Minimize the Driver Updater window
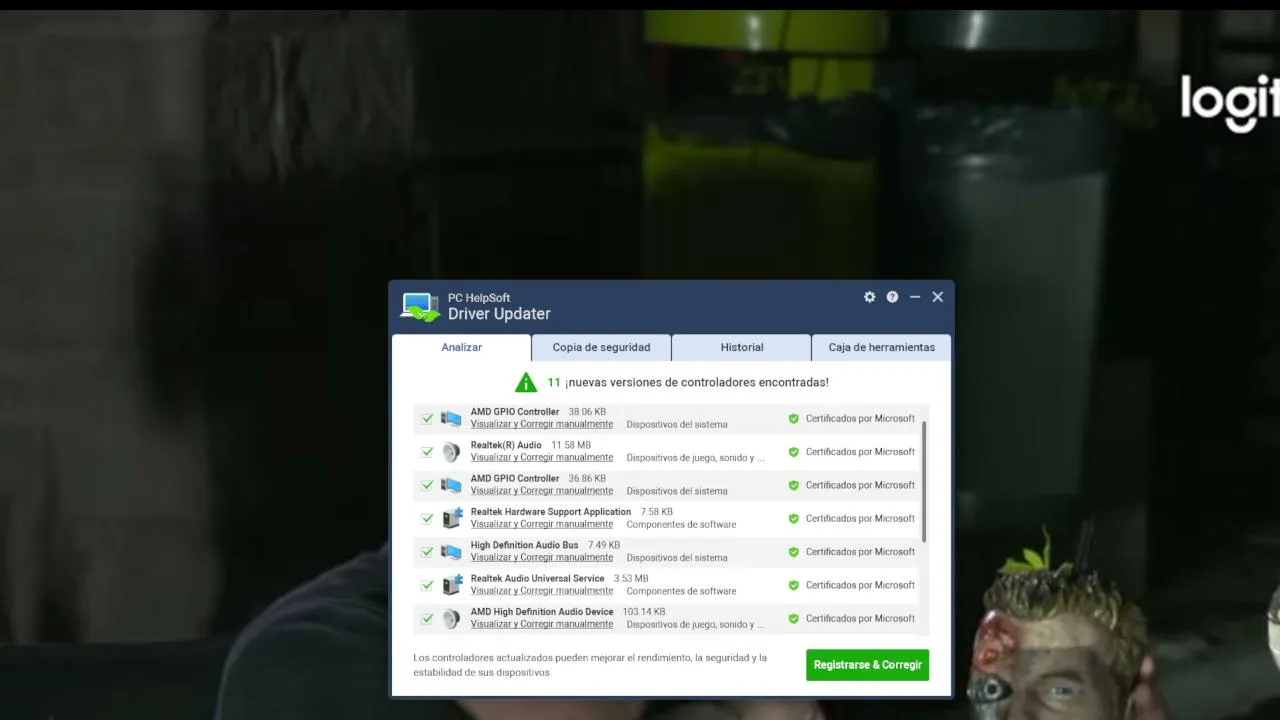 [915, 297]
